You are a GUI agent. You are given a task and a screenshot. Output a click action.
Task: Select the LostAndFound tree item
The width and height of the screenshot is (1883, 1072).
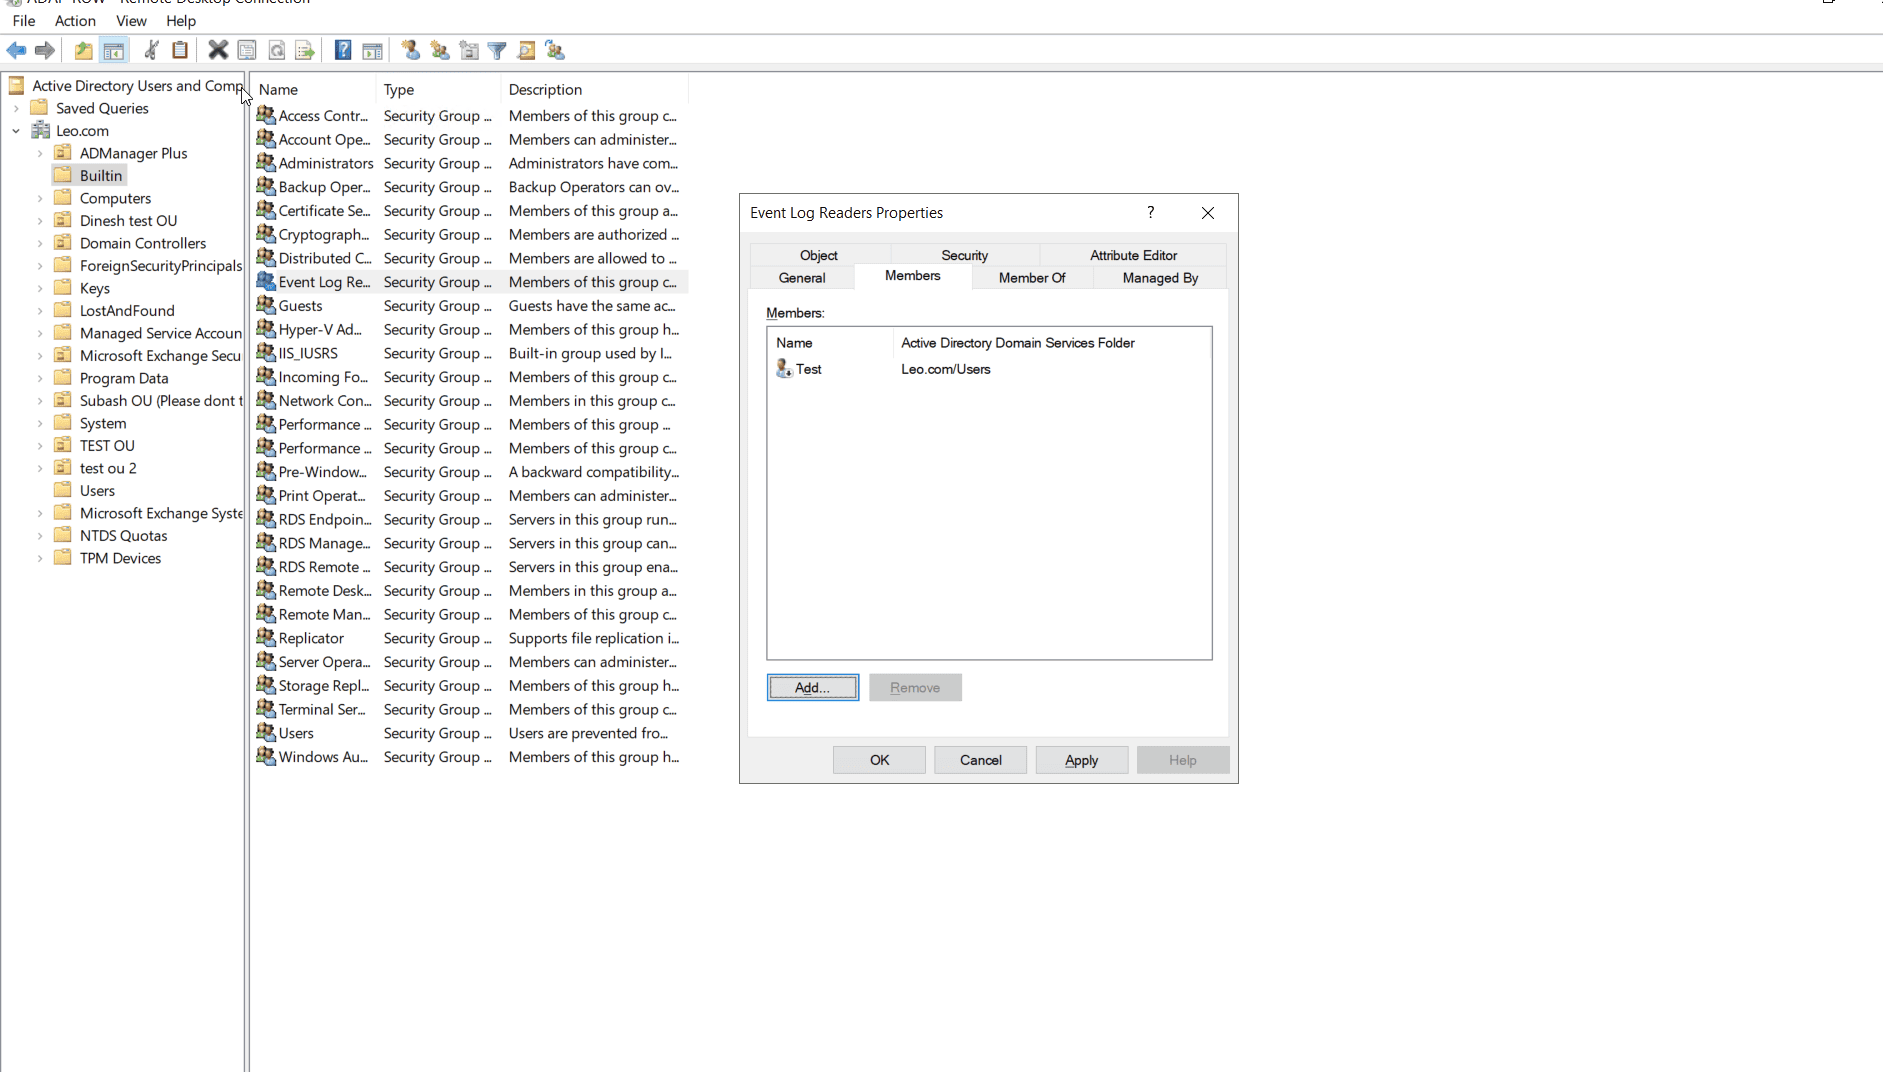click(x=127, y=310)
